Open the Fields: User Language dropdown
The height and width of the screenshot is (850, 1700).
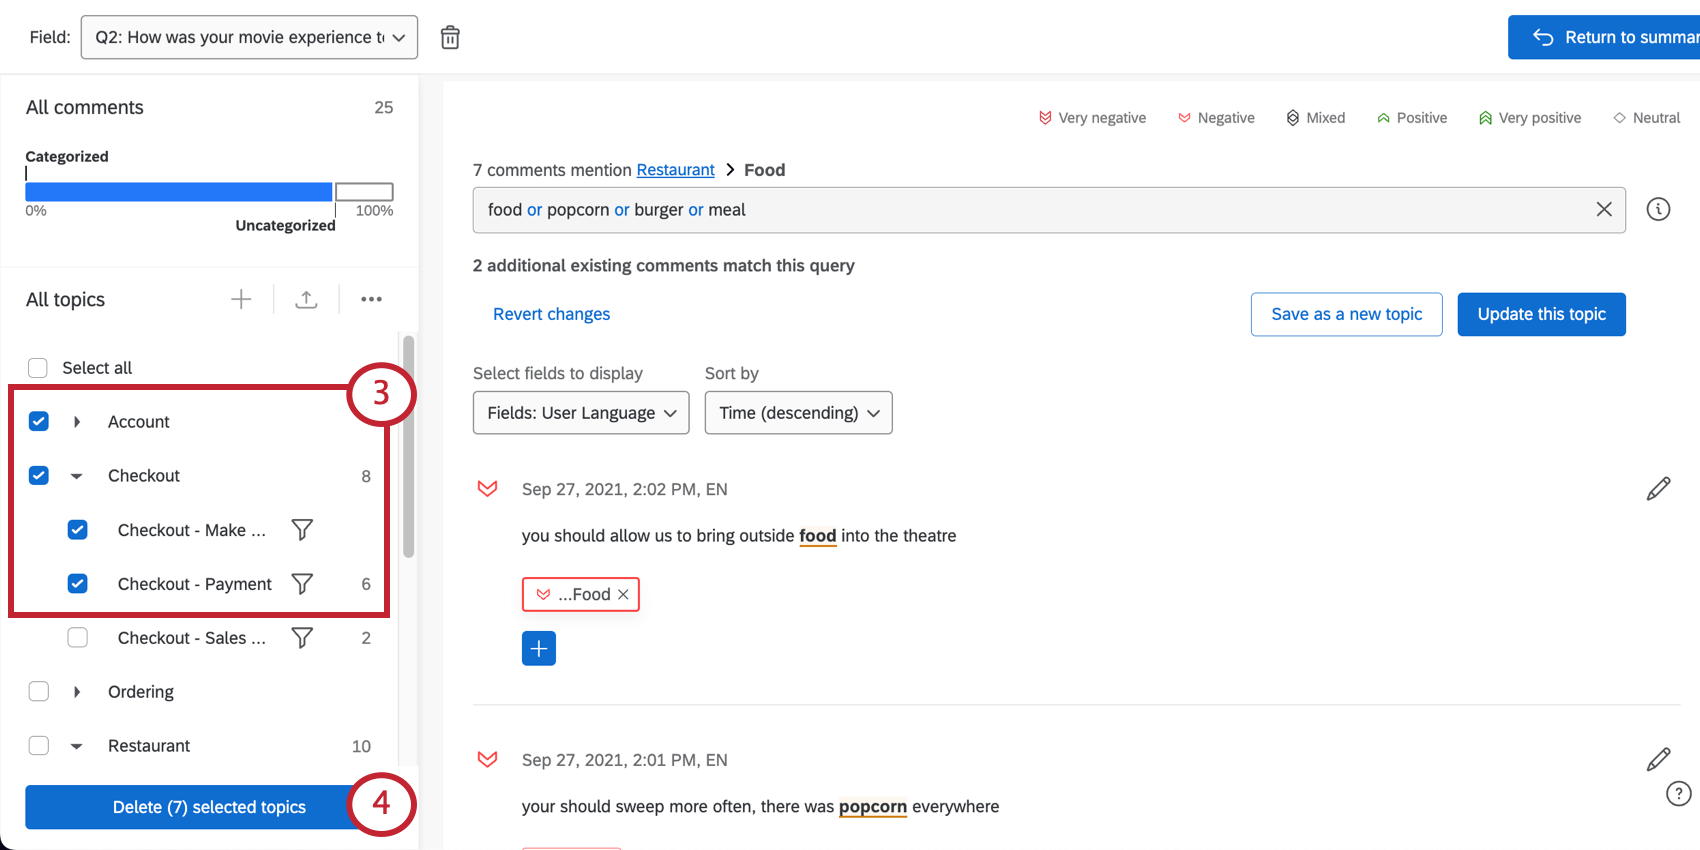coord(580,412)
